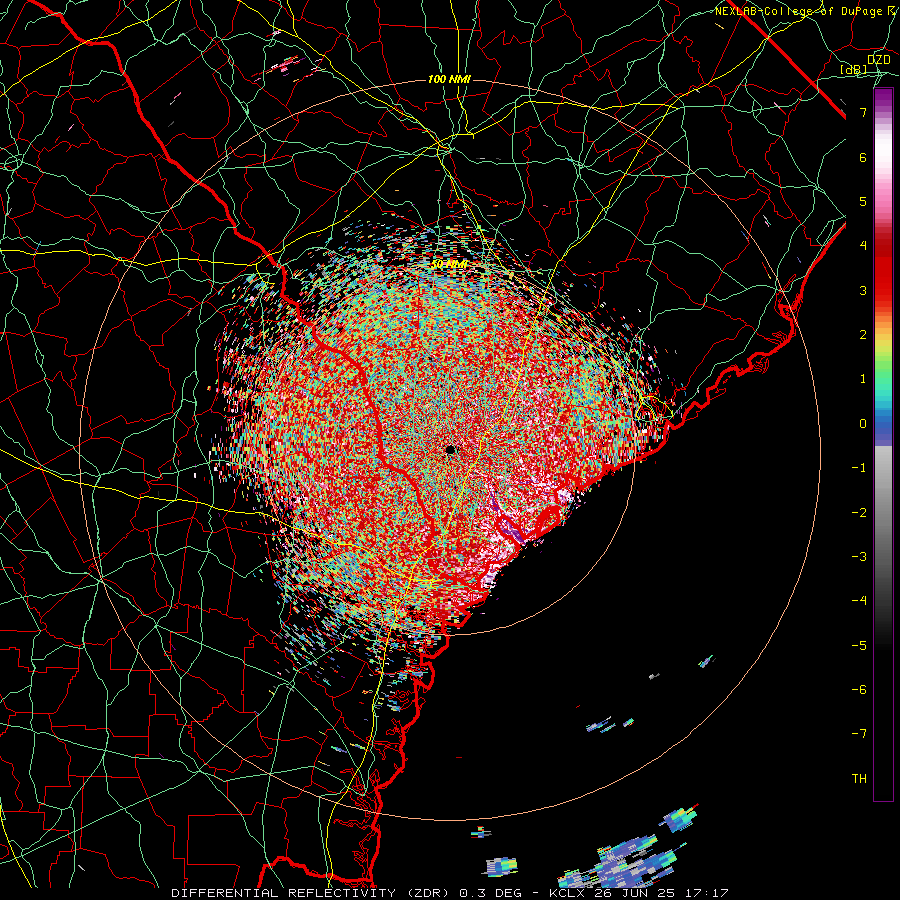Click the "2" value on the color scale
This screenshot has width=900, height=900.
coord(863,335)
